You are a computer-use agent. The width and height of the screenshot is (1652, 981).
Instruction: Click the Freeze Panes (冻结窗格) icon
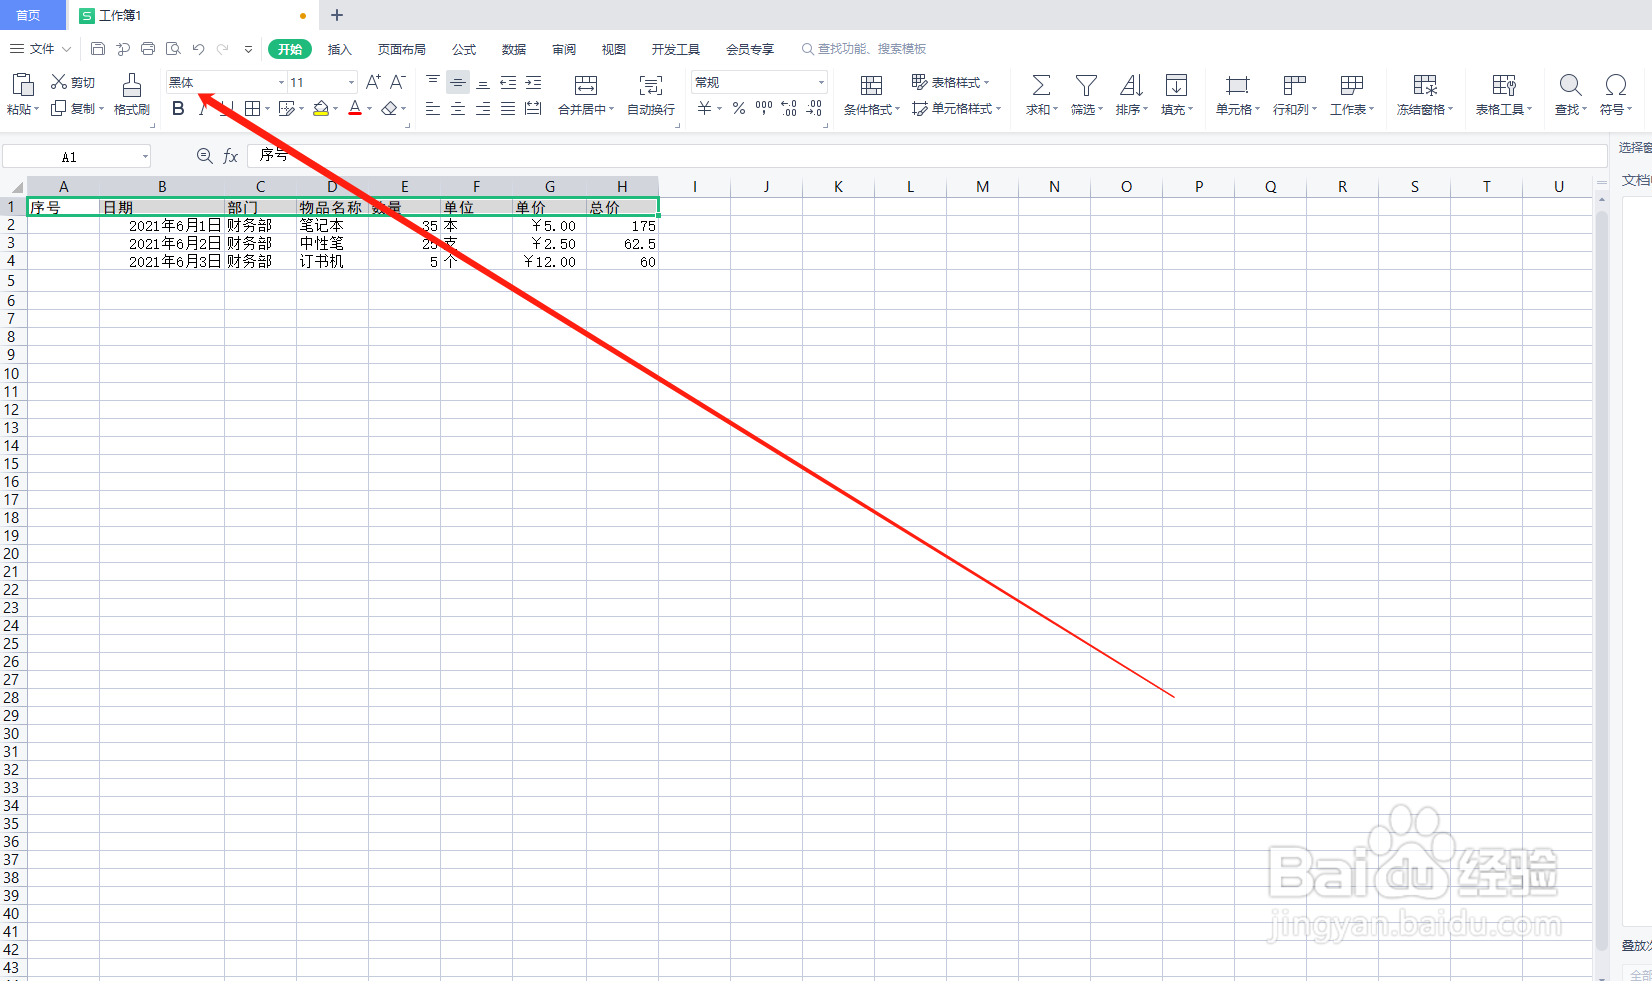coord(1425,85)
